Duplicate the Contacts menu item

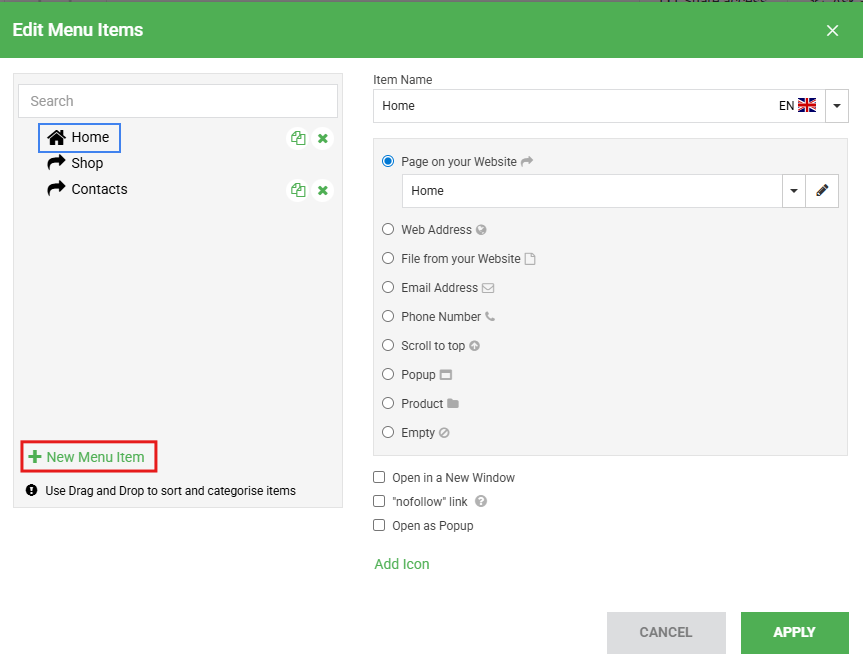click(298, 190)
